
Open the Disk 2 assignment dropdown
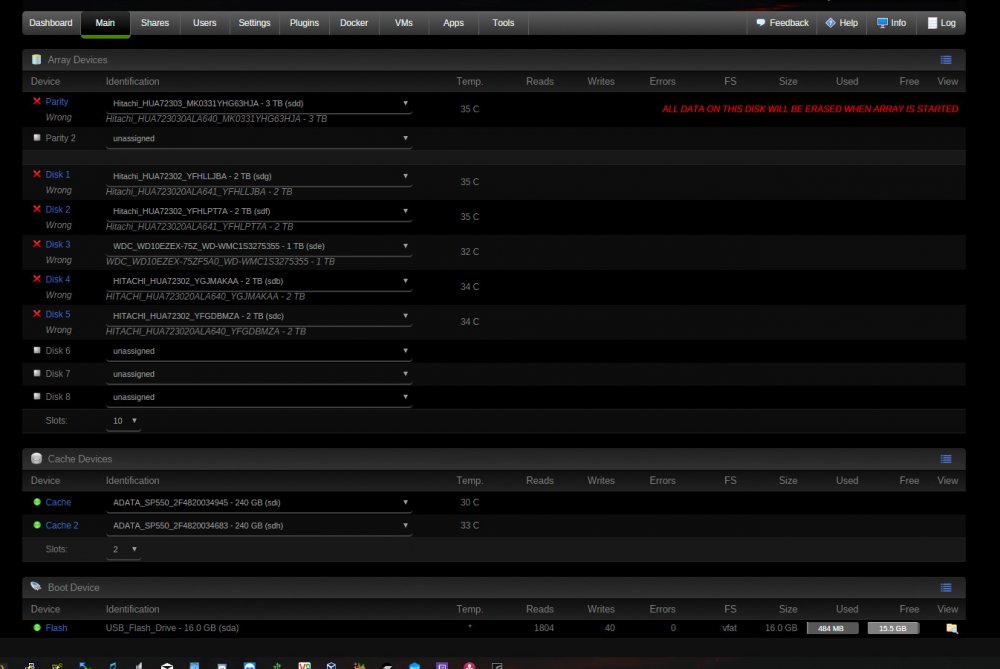click(259, 211)
